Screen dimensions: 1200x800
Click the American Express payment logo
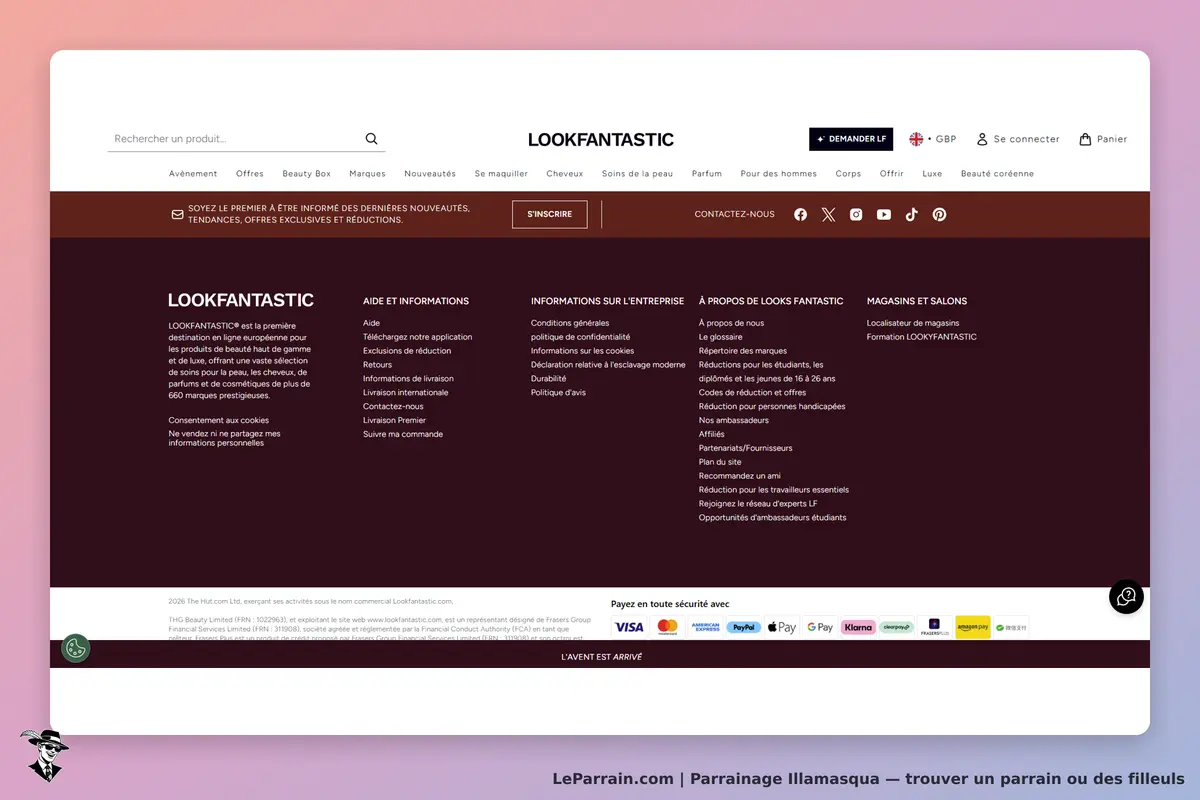705,627
